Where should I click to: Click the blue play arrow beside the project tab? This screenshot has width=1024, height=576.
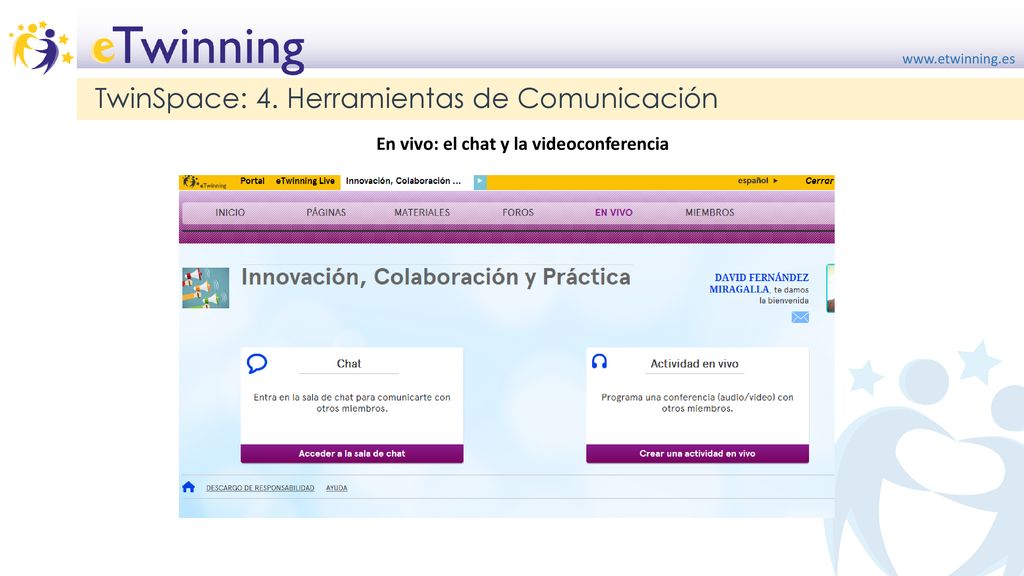tap(480, 182)
